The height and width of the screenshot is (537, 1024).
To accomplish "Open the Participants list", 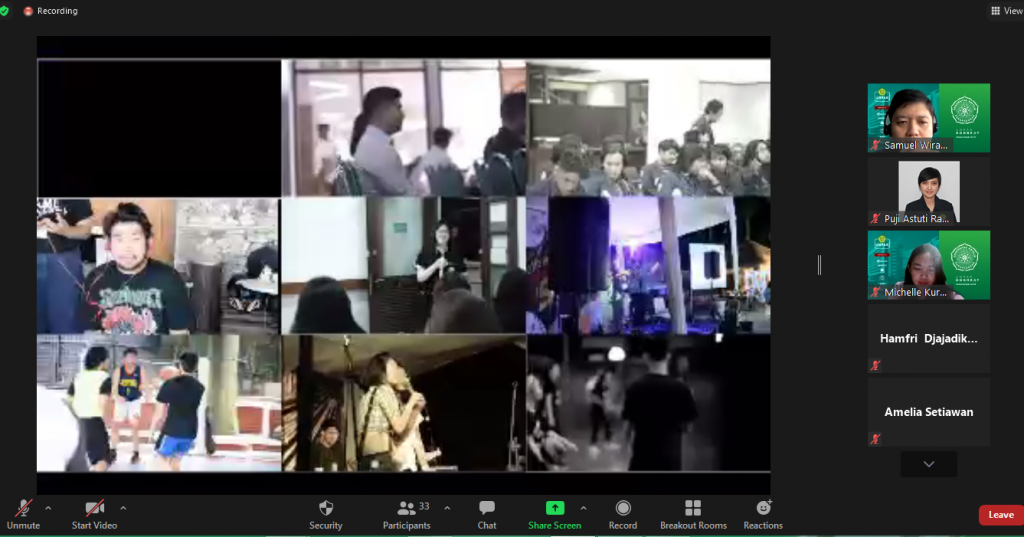I will pos(406,509).
